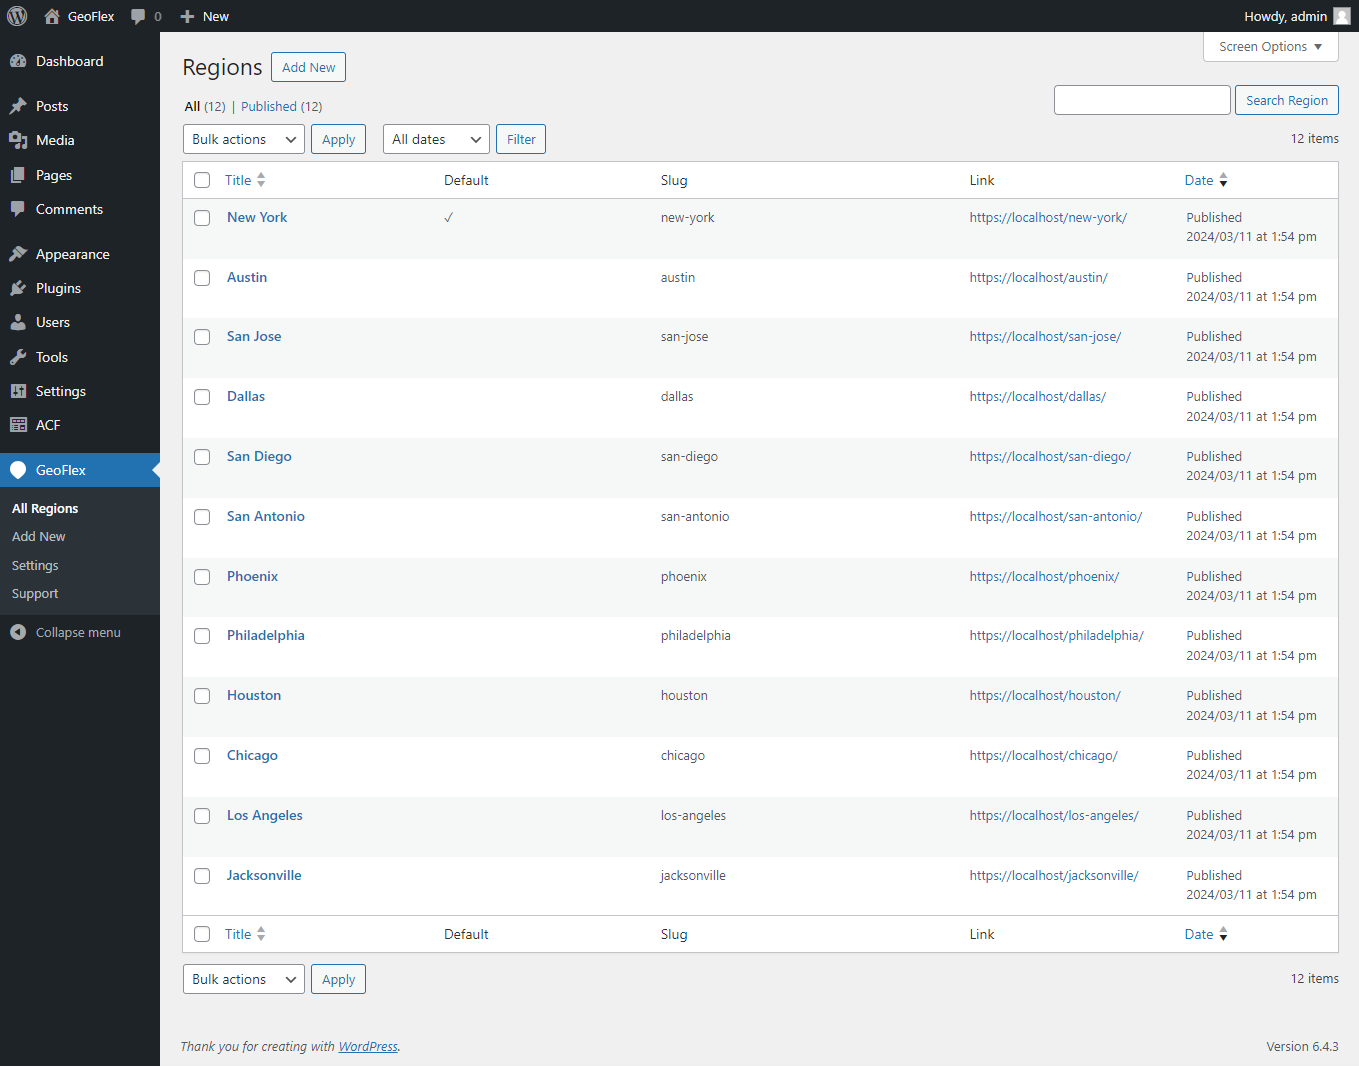The image size is (1359, 1067).
Task: Click the Pages icon in sidebar
Action: point(18,175)
